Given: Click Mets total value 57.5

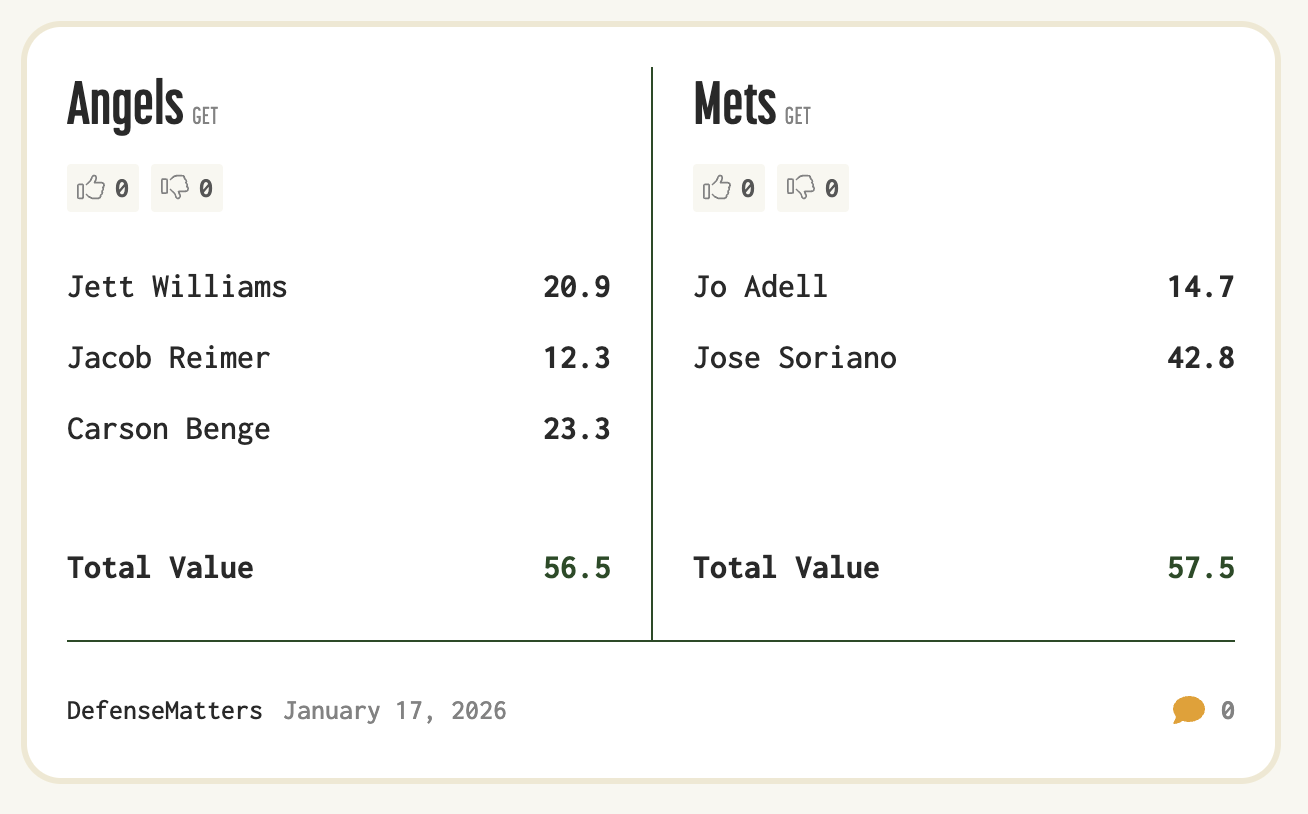Looking at the screenshot, I should pos(1200,568).
